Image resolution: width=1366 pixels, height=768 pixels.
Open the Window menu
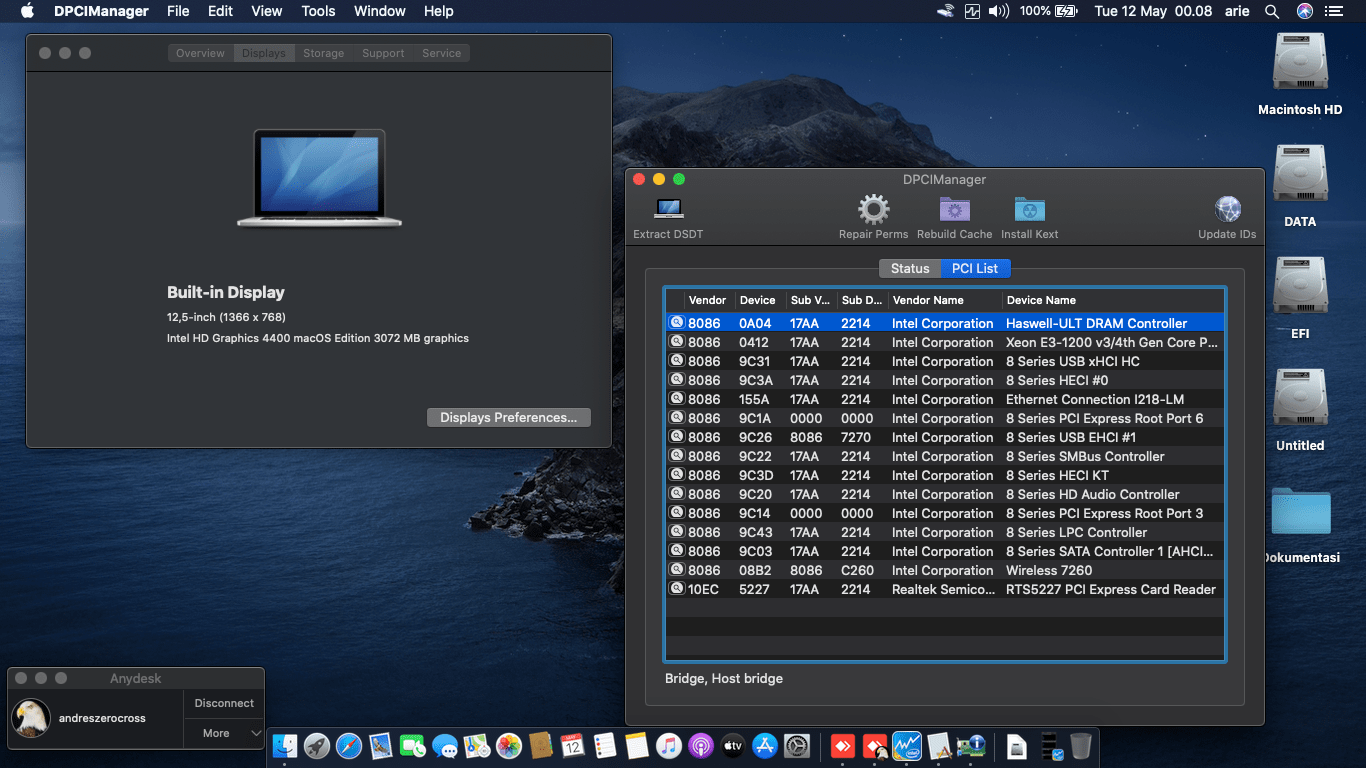pos(380,11)
